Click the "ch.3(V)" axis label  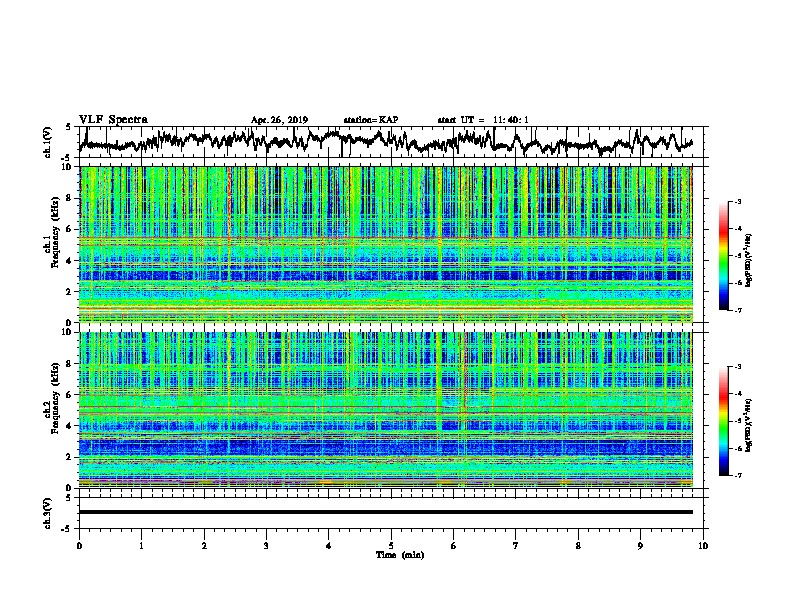pos(48,513)
